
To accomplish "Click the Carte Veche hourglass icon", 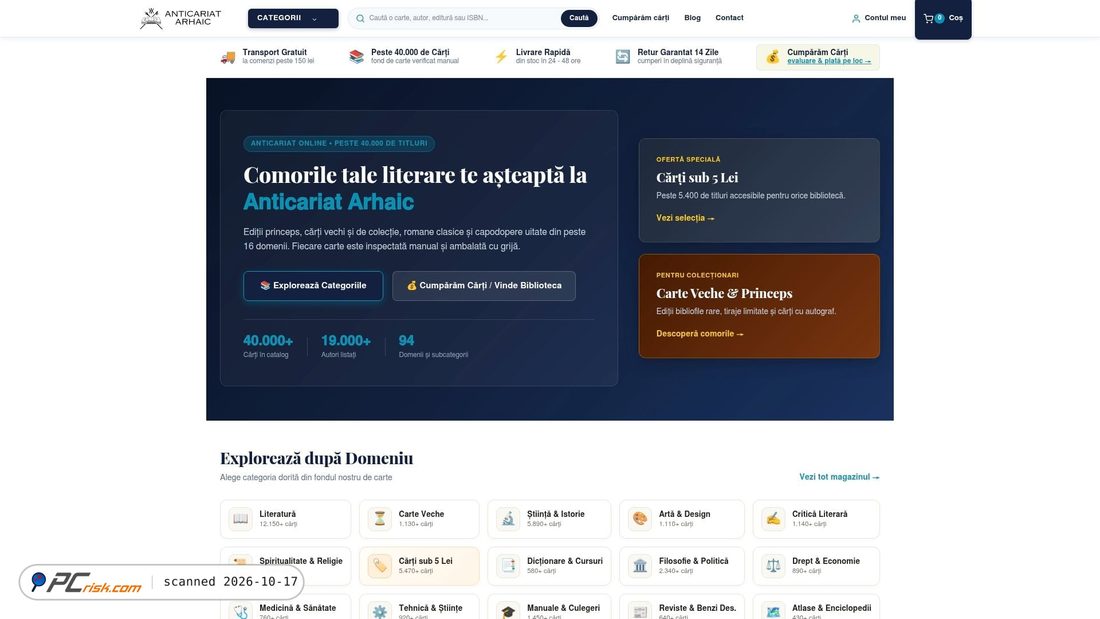I will pyautogui.click(x=380, y=519).
